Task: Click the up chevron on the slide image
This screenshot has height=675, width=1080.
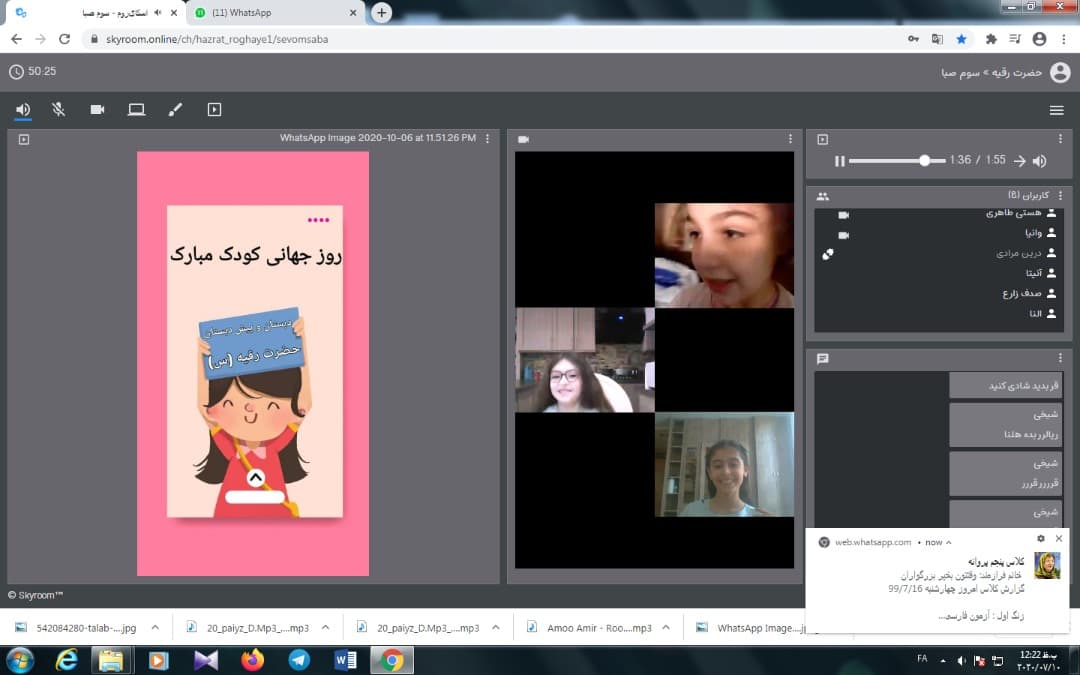Action: click(255, 478)
